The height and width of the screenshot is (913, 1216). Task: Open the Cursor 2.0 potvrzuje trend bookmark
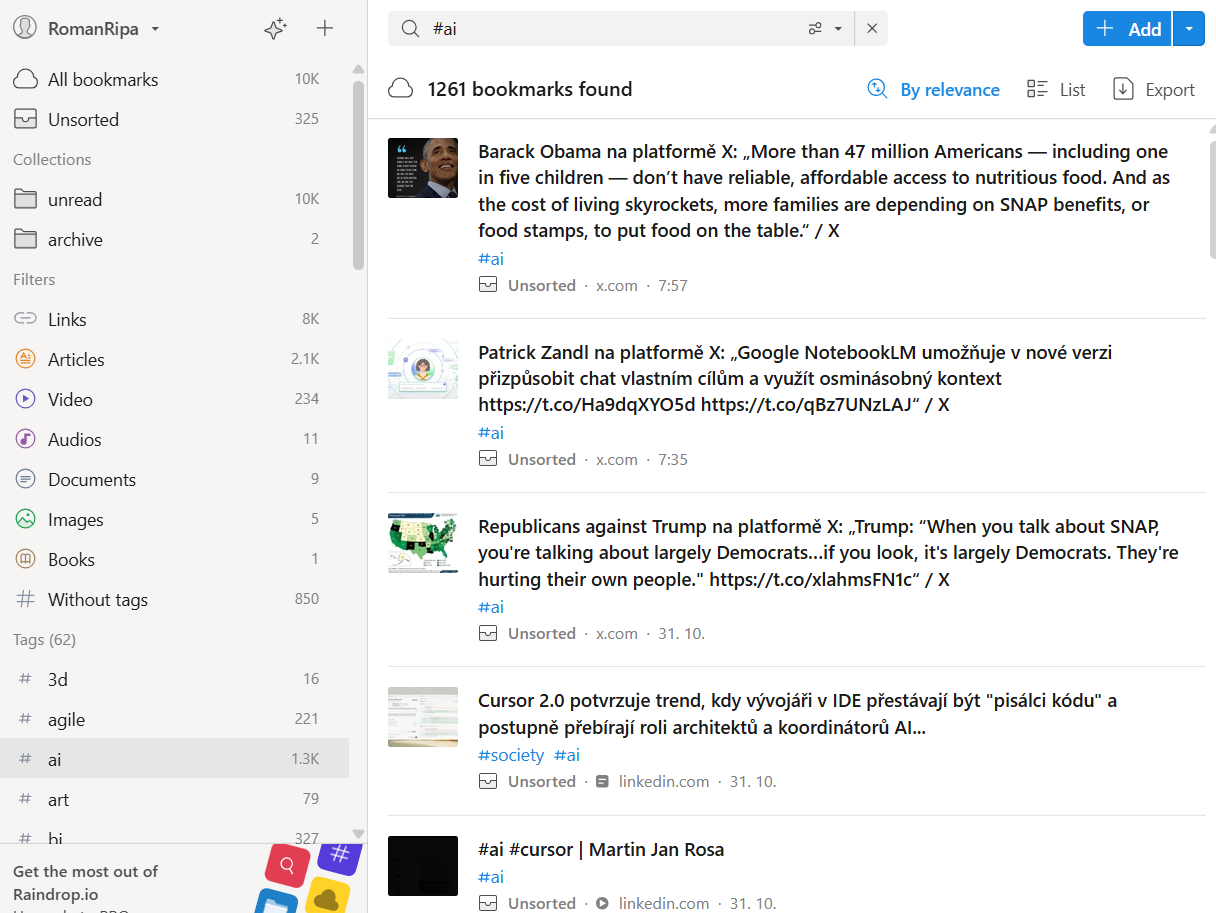point(797,714)
